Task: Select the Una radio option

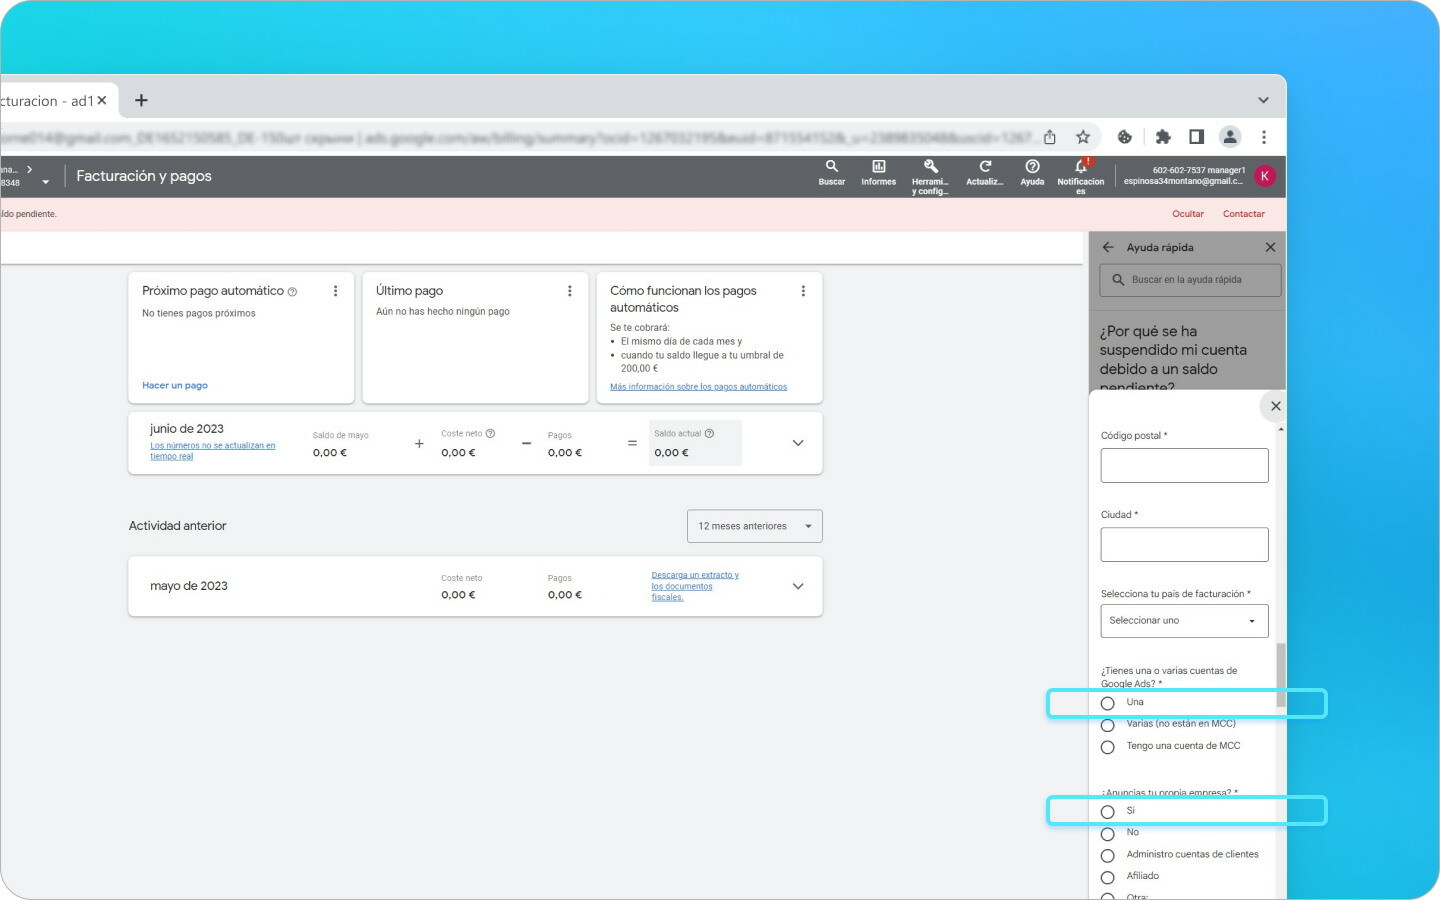Action: pos(1107,703)
